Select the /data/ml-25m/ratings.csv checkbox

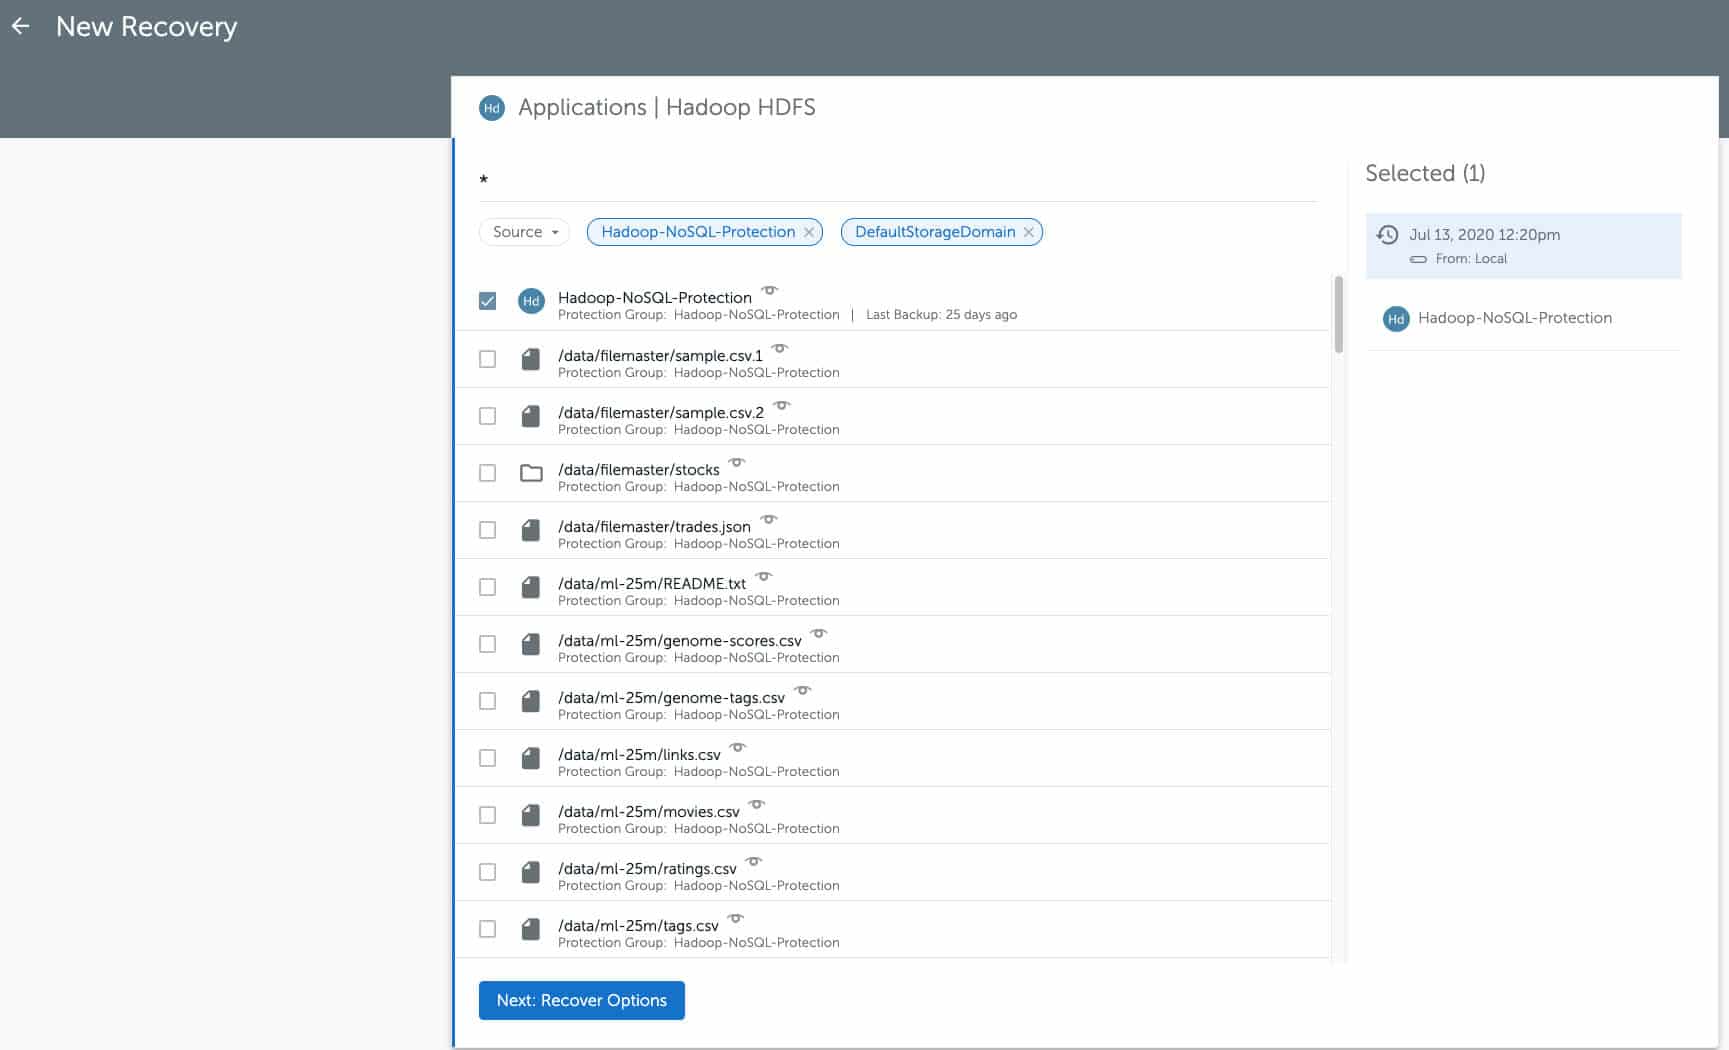[x=487, y=872]
